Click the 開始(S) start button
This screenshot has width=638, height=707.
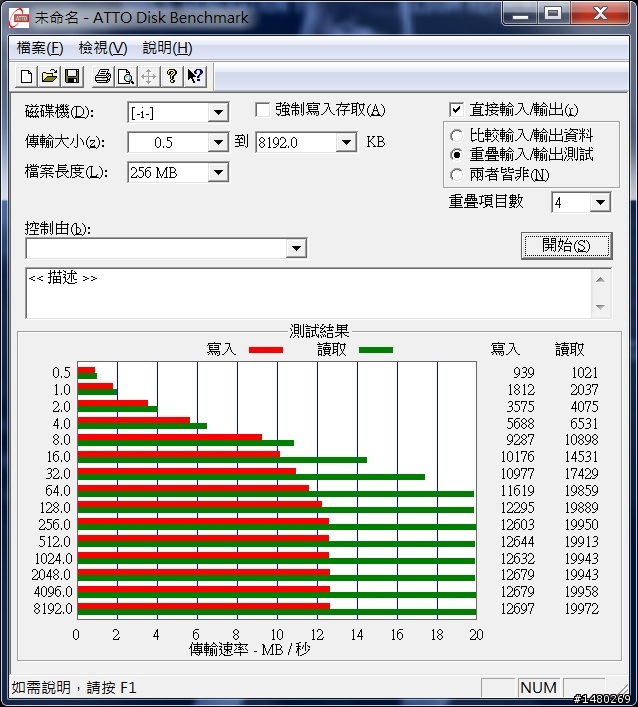[x=566, y=246]
